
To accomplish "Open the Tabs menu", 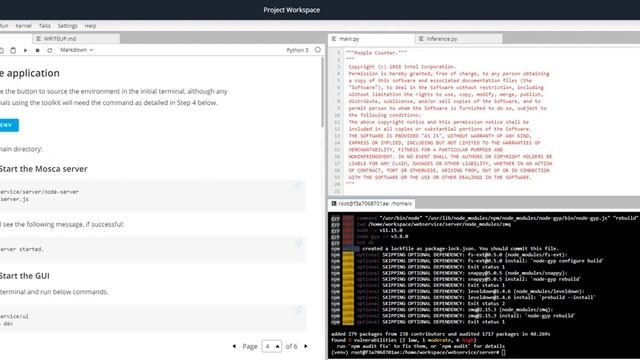I will [44, 26].
